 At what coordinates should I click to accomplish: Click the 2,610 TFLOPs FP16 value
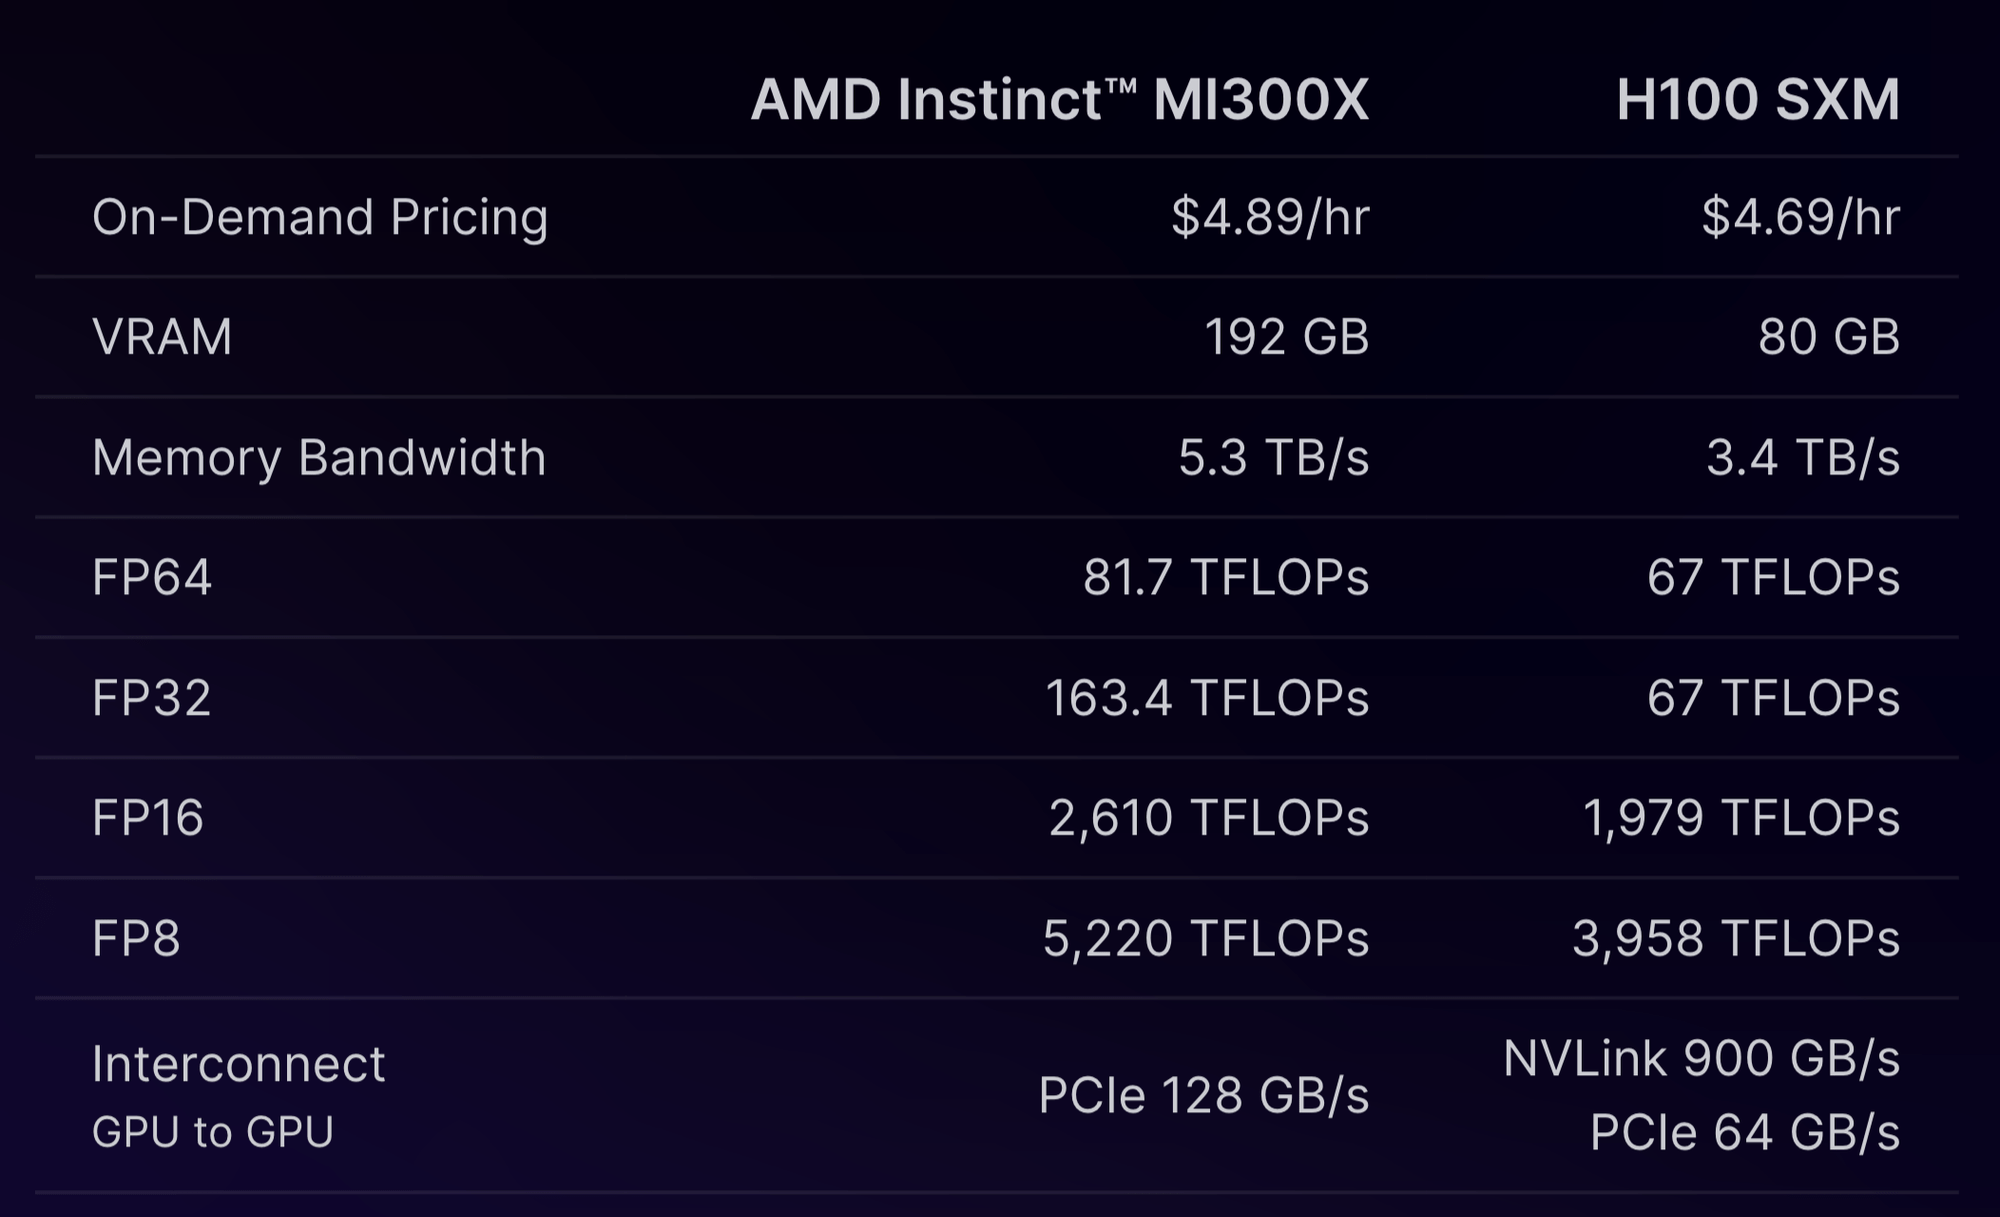tap(1208, 818)
